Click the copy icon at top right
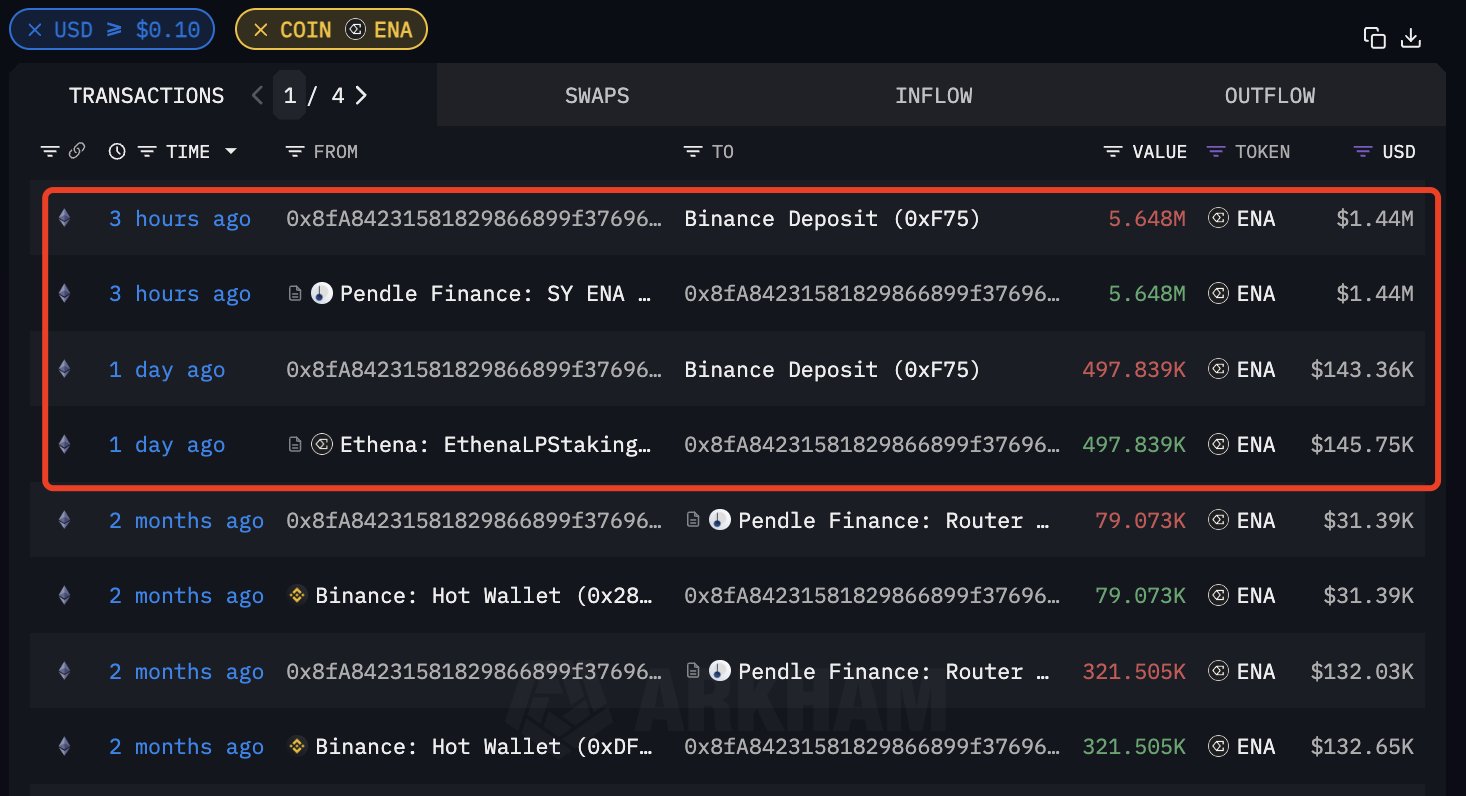Viewport: 1466px width, 796px height. click(1375, 38)
